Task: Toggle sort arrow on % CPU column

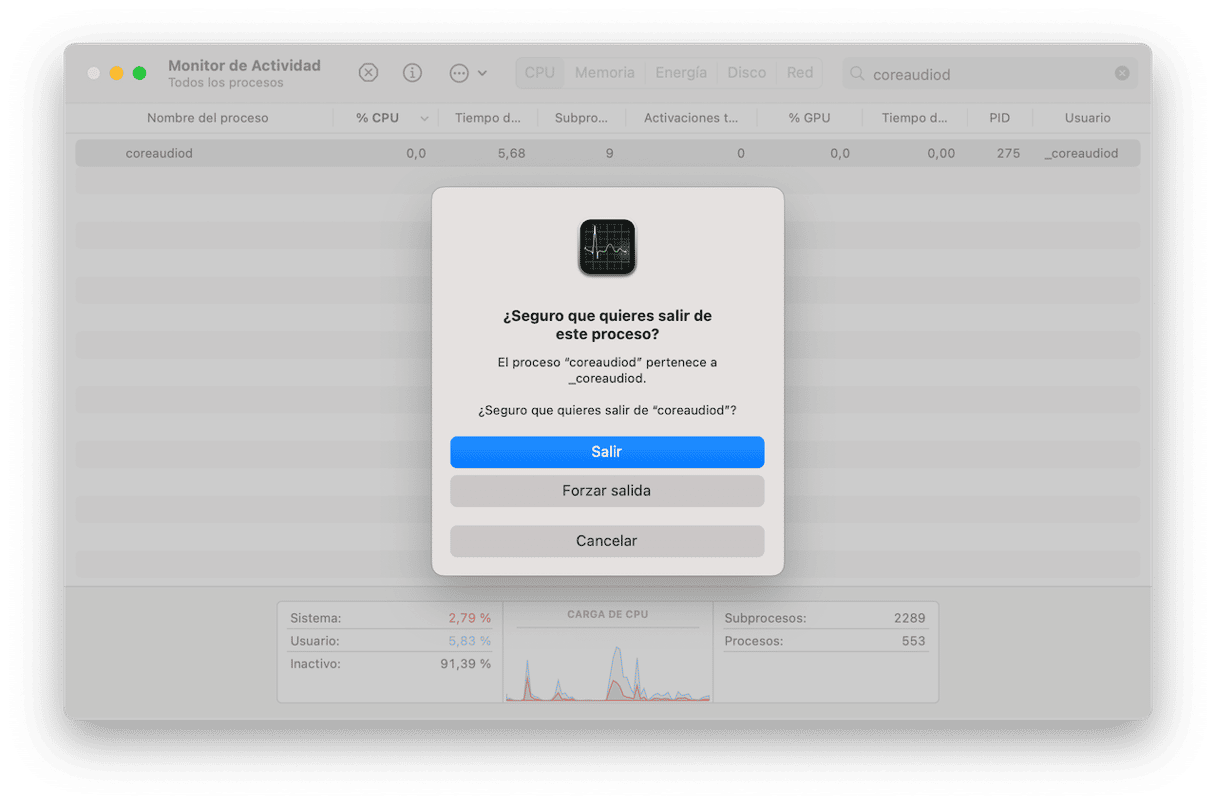Action: [x=424, y=118]
